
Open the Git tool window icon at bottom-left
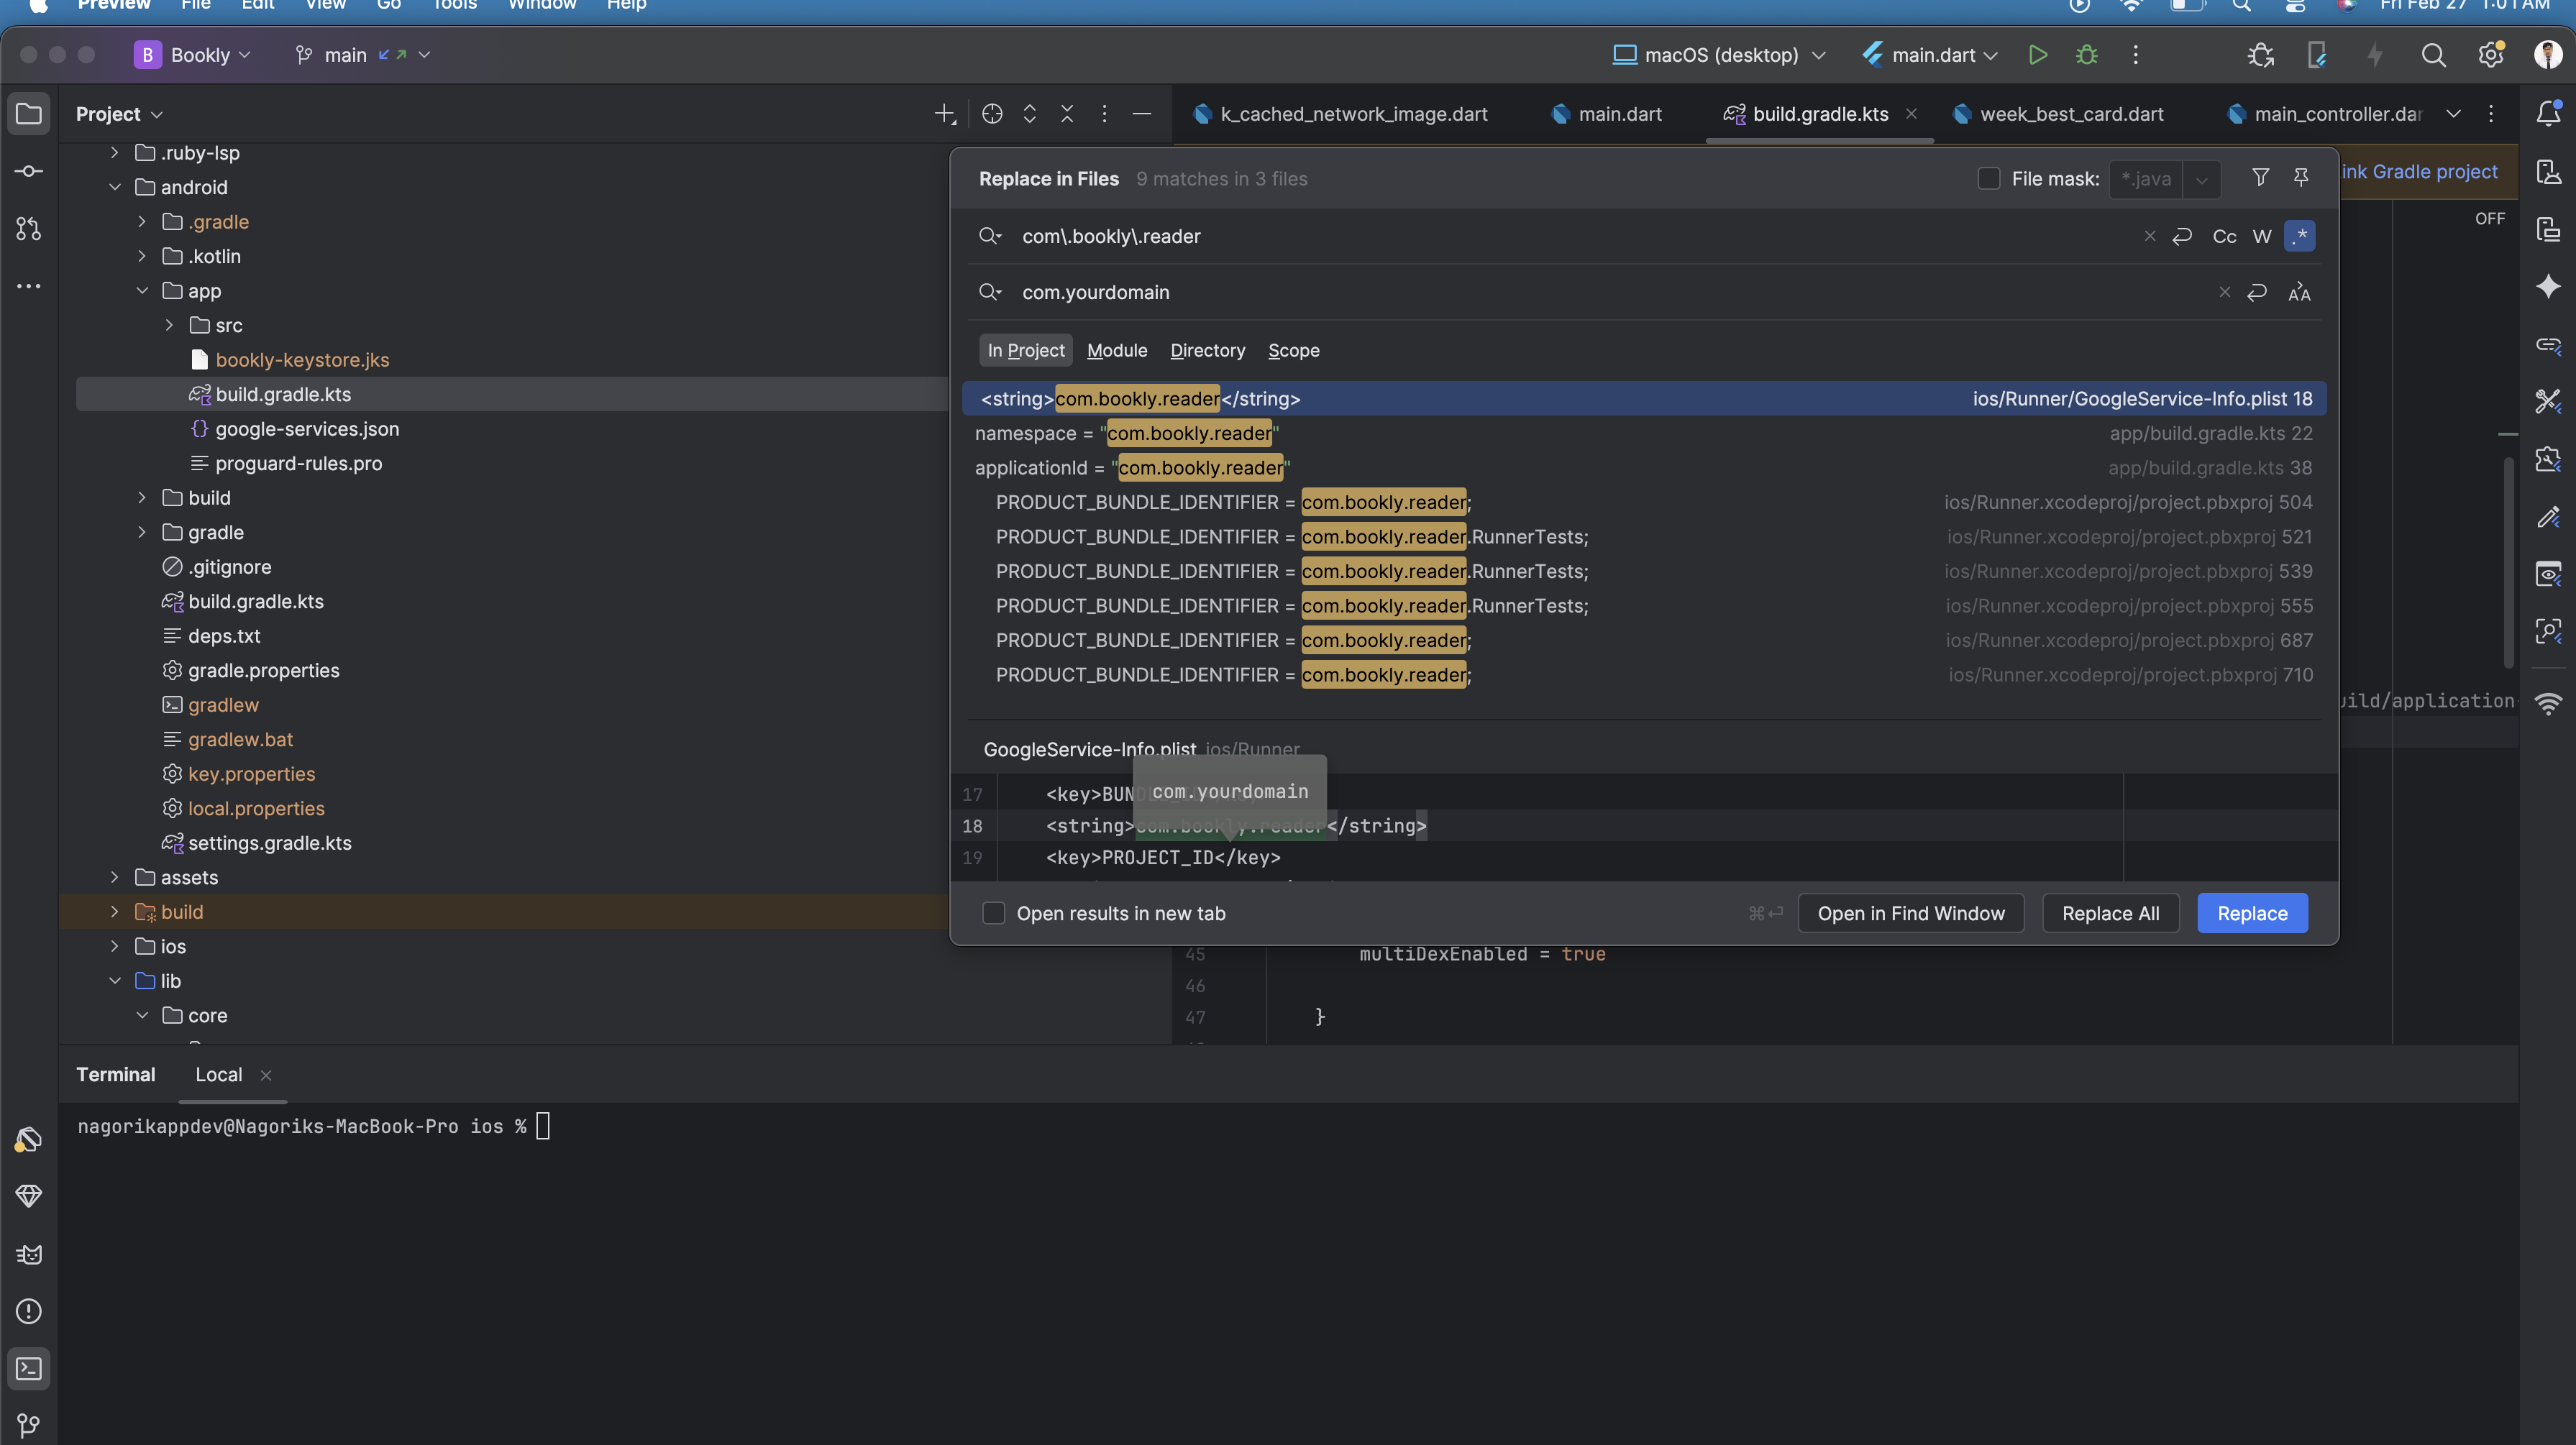[29, 1424]
